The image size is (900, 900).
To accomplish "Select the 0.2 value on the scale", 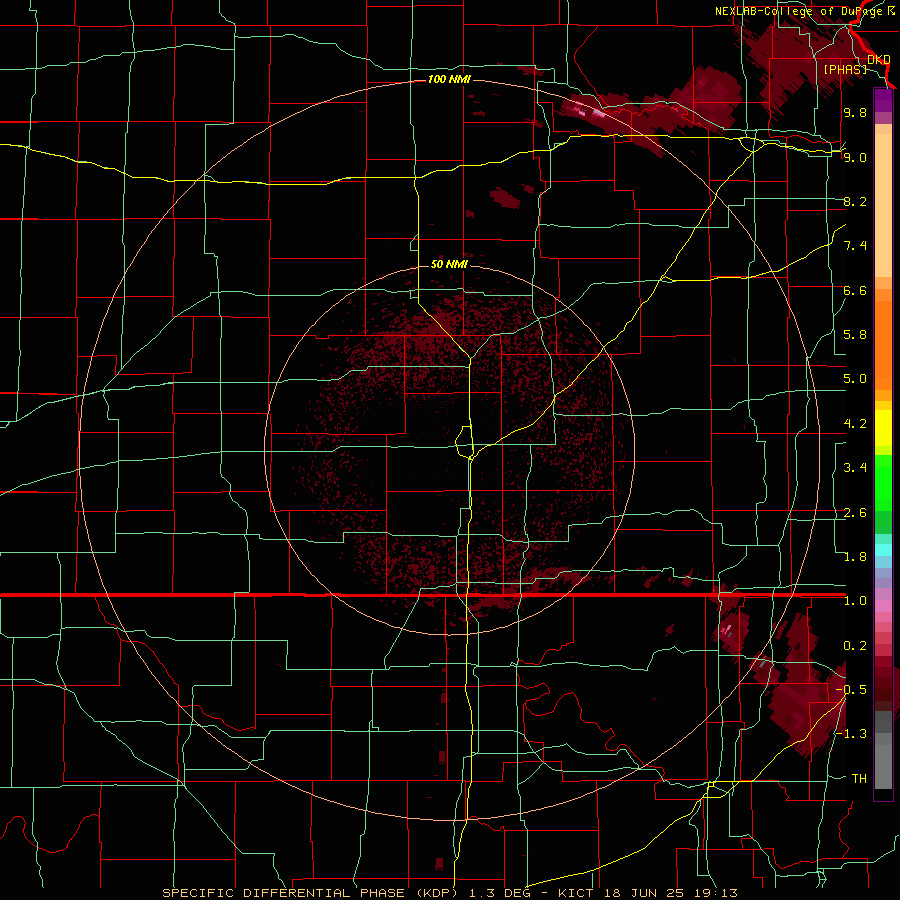I will point(855,646).
